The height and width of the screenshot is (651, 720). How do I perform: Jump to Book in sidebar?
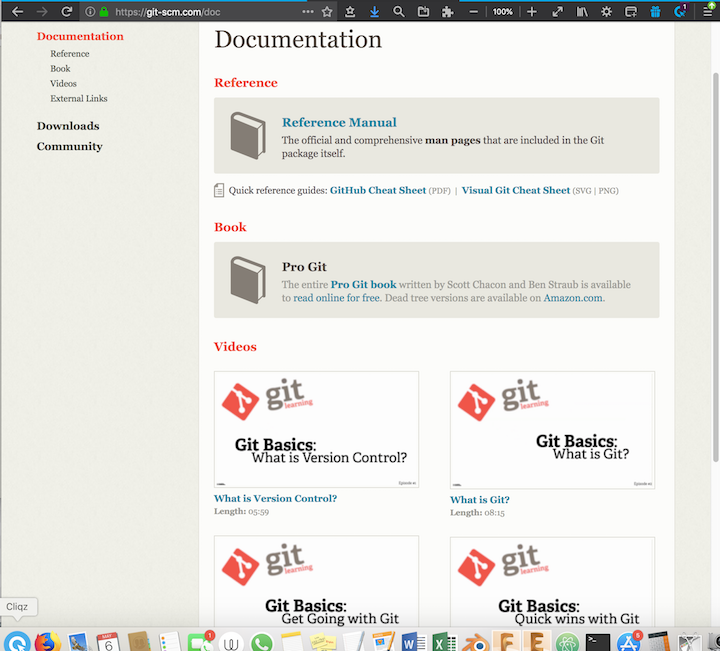coord(60,69)
